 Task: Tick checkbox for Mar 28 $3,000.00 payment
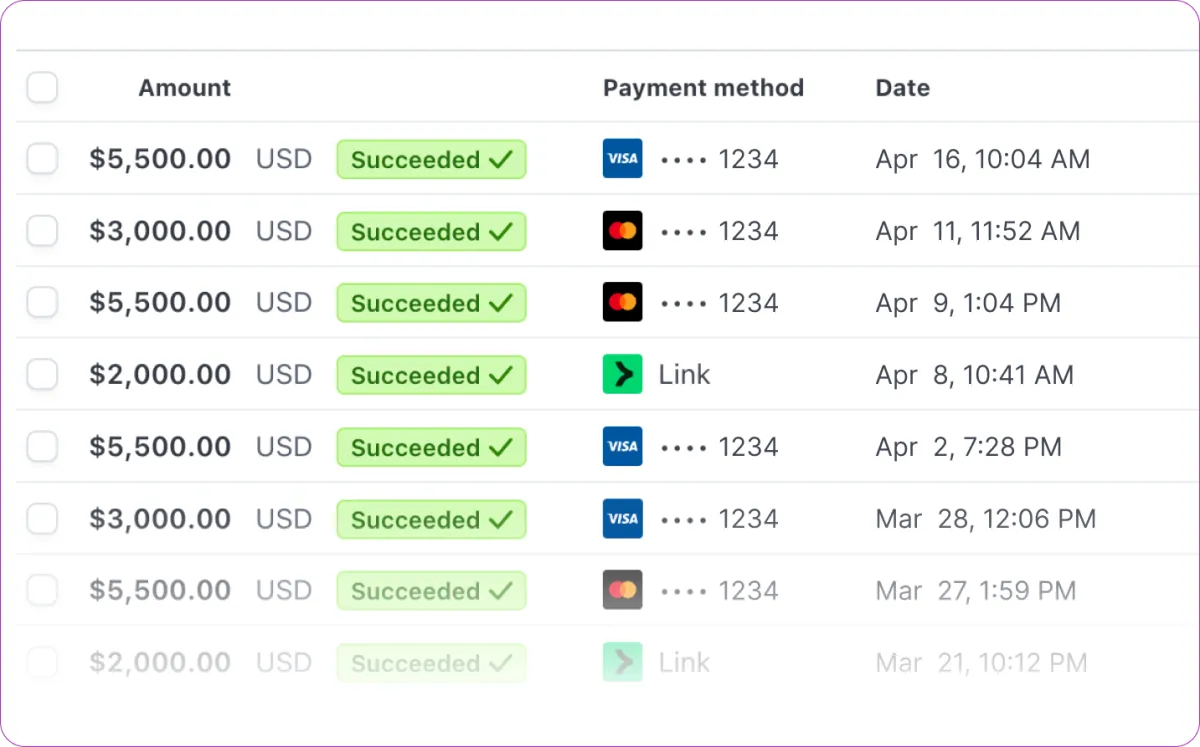point(42,519)
